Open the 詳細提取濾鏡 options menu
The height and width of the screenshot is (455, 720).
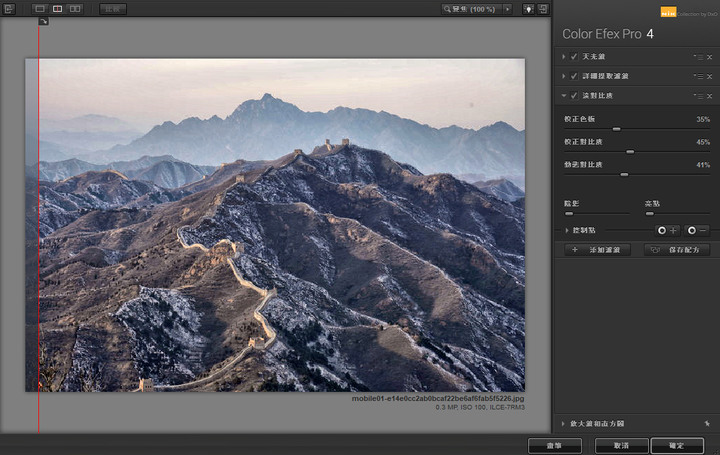pos(698,76)
